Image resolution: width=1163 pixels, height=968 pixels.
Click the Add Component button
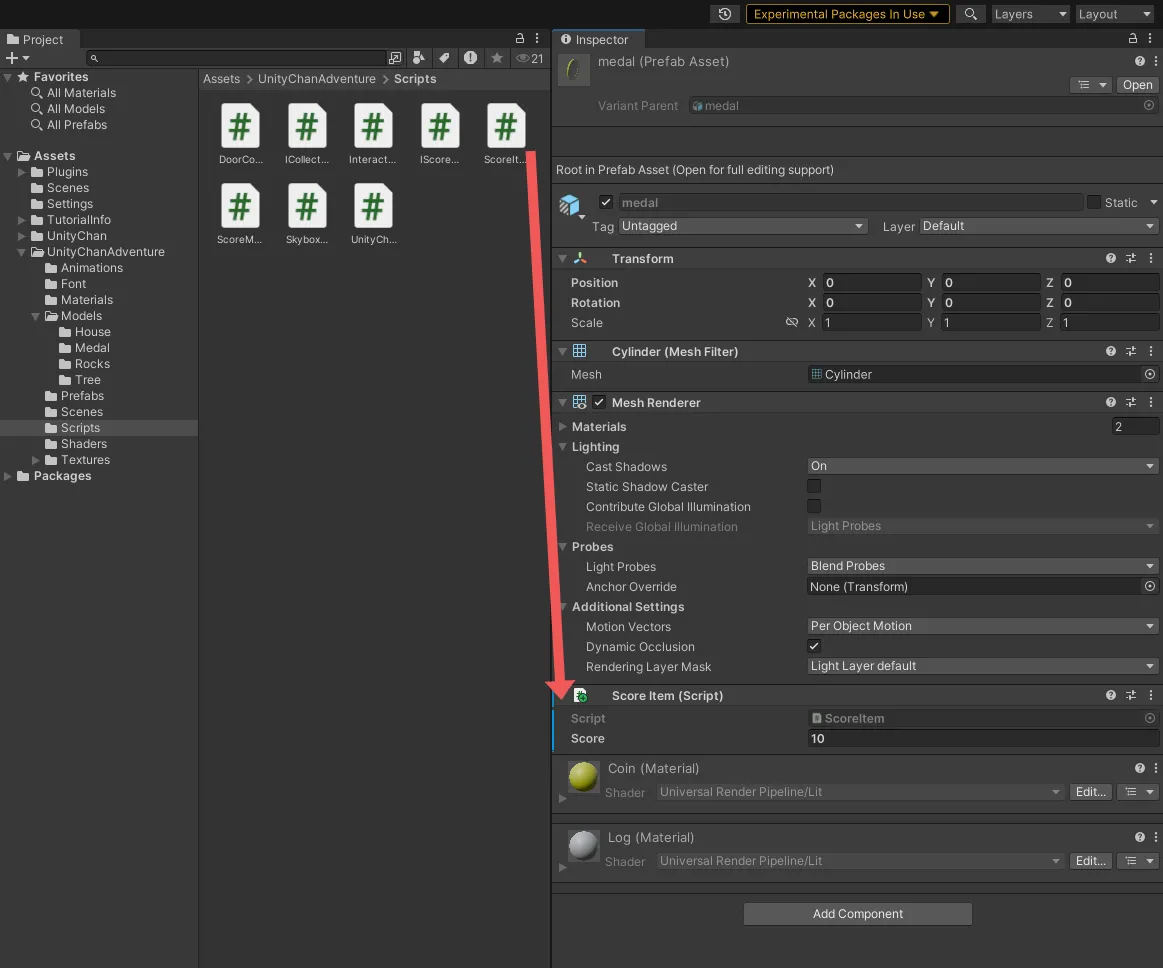[857, 914]
